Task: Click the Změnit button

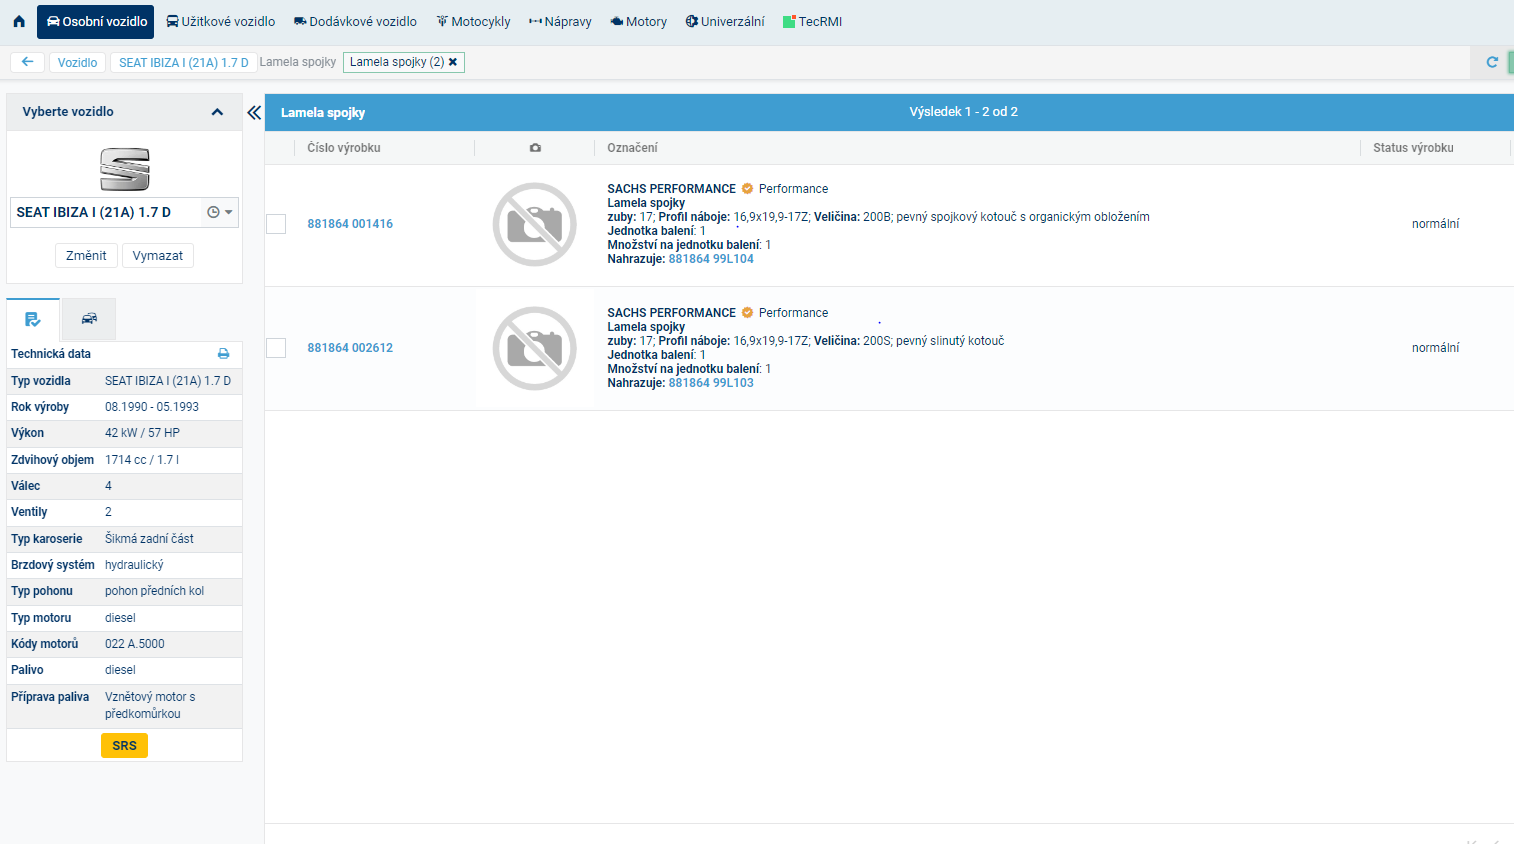Action: pos(86,255)
